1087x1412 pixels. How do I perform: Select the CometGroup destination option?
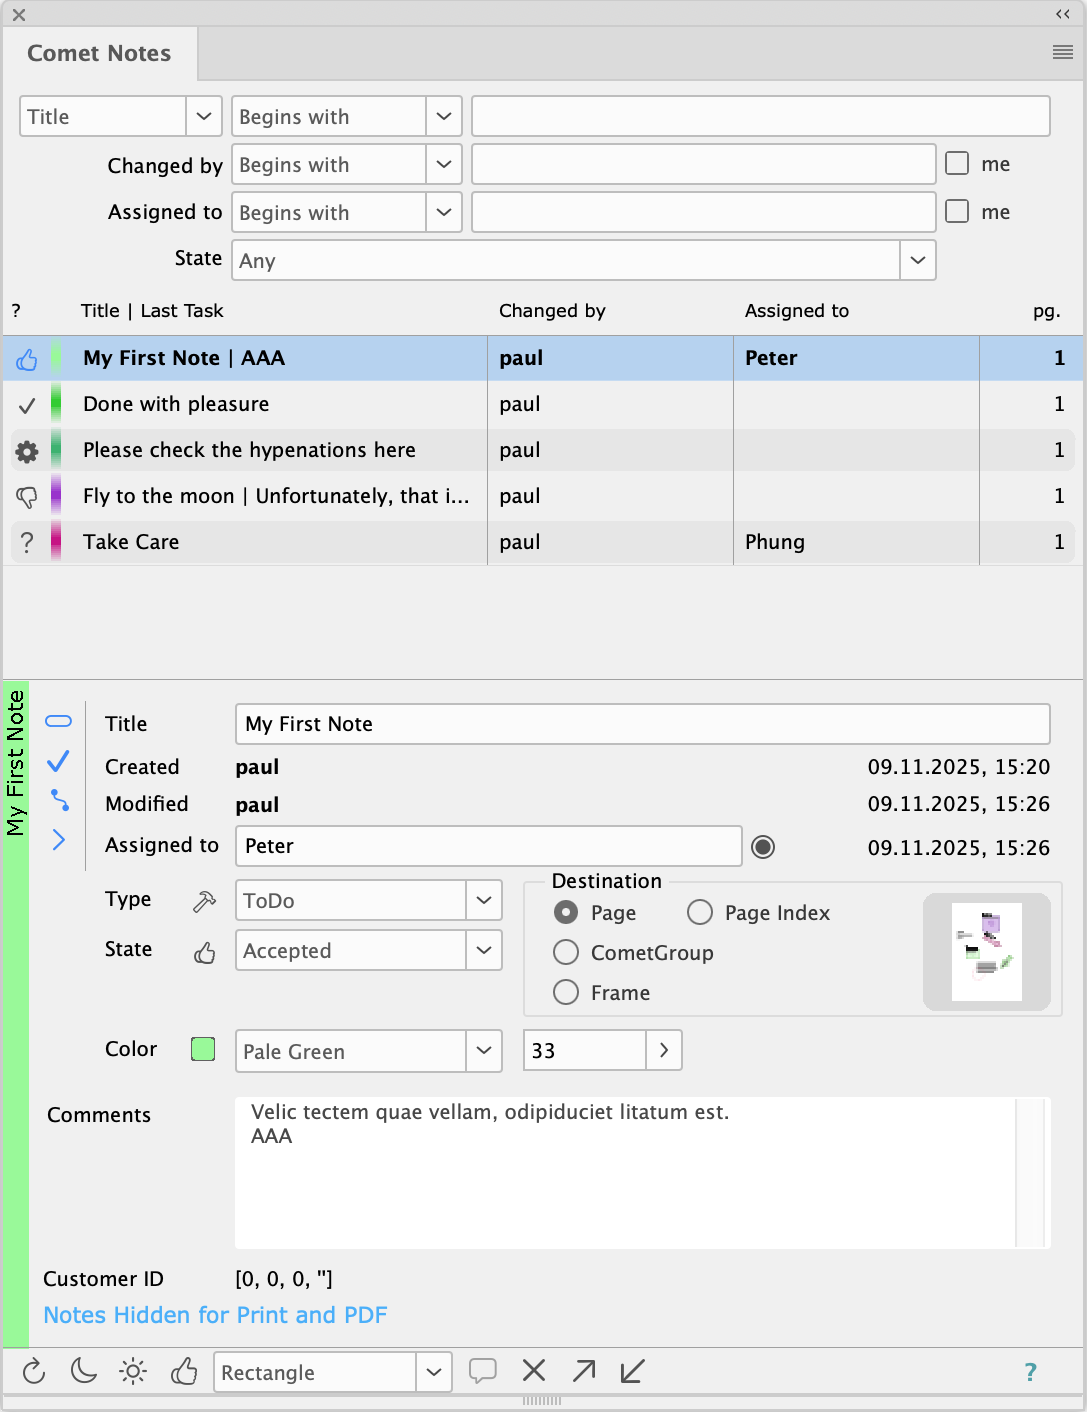pyautogui.click(x=566, y=953)
